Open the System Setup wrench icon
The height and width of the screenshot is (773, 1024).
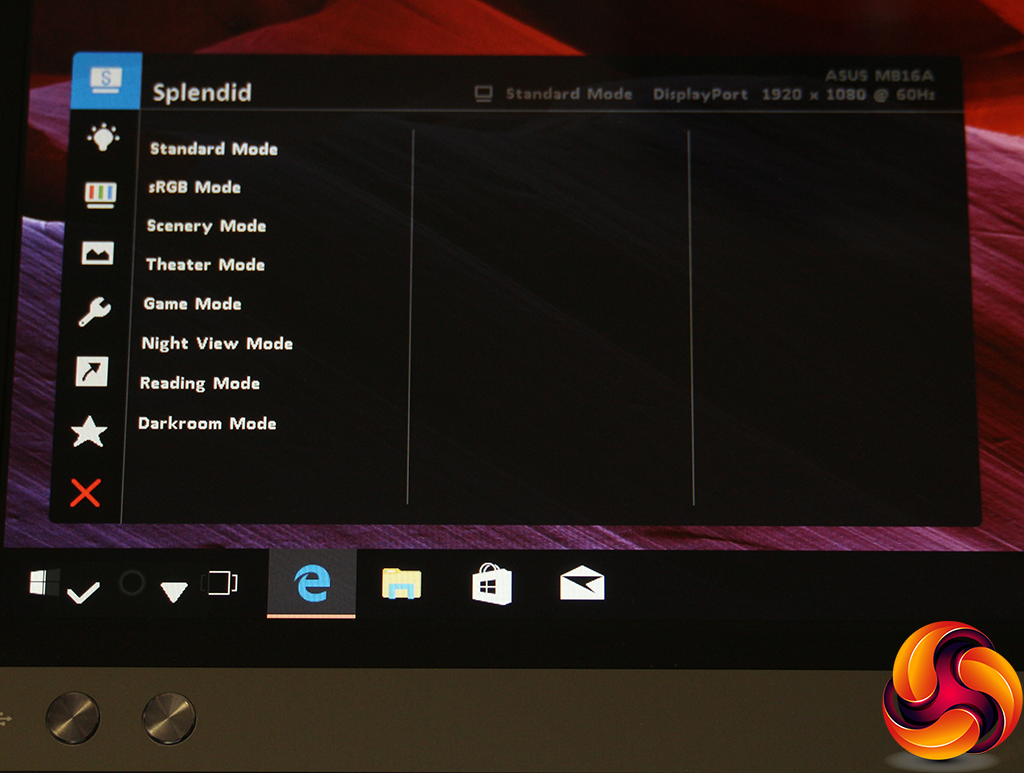coord(95,311)
